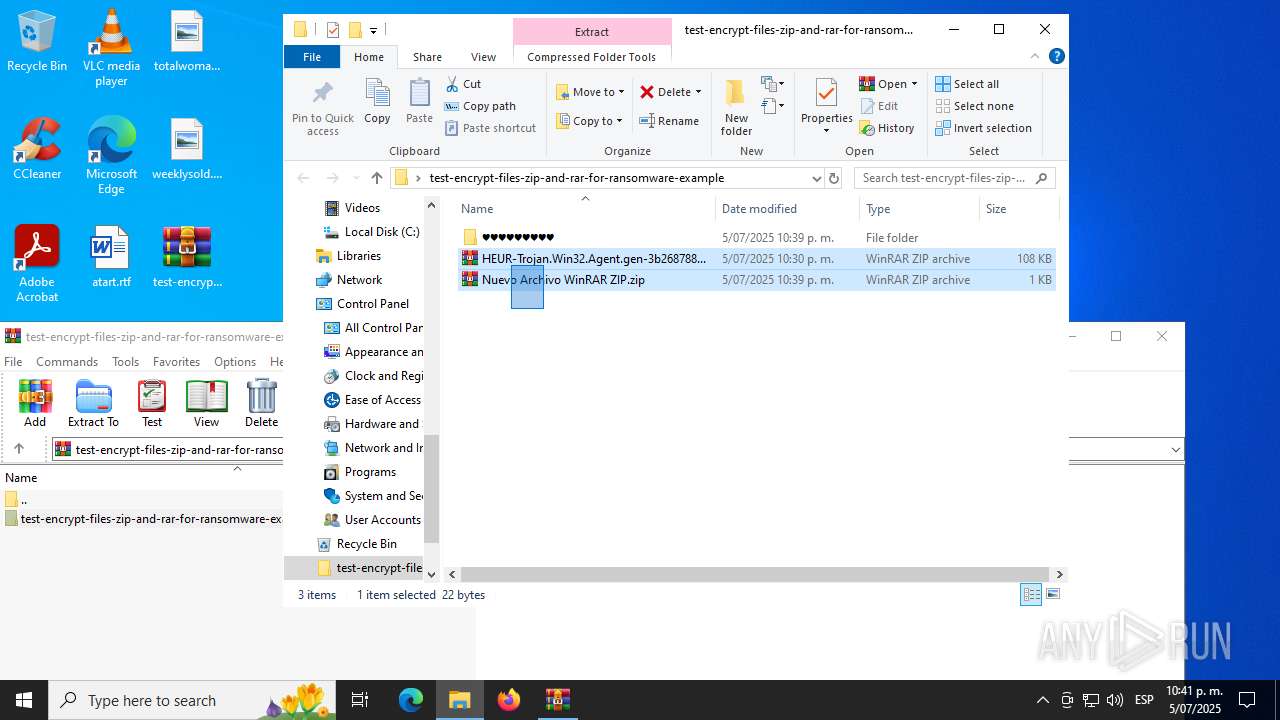Open Copy to dropdown
Viewport: 1280px width, 720px height.
pyautogui.click(x=590, y=121)
